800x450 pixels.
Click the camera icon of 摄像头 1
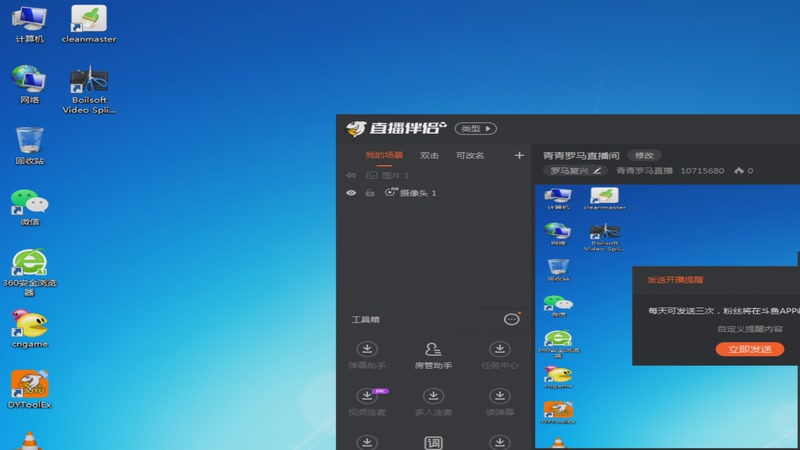pos(390,192)
